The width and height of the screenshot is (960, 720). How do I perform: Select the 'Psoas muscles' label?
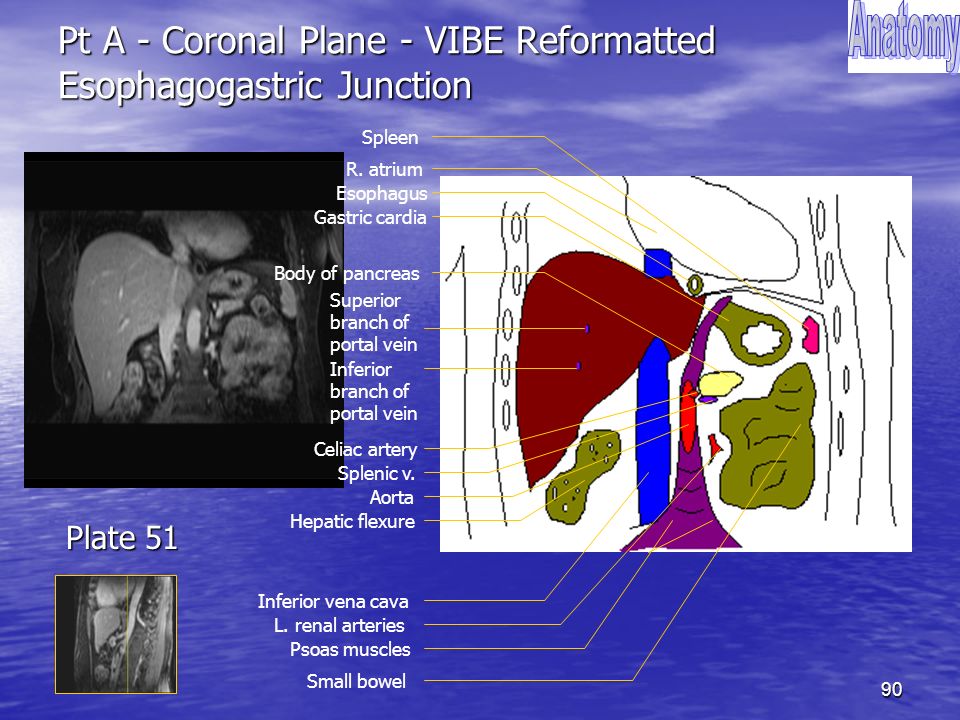(x=350, y=650)
